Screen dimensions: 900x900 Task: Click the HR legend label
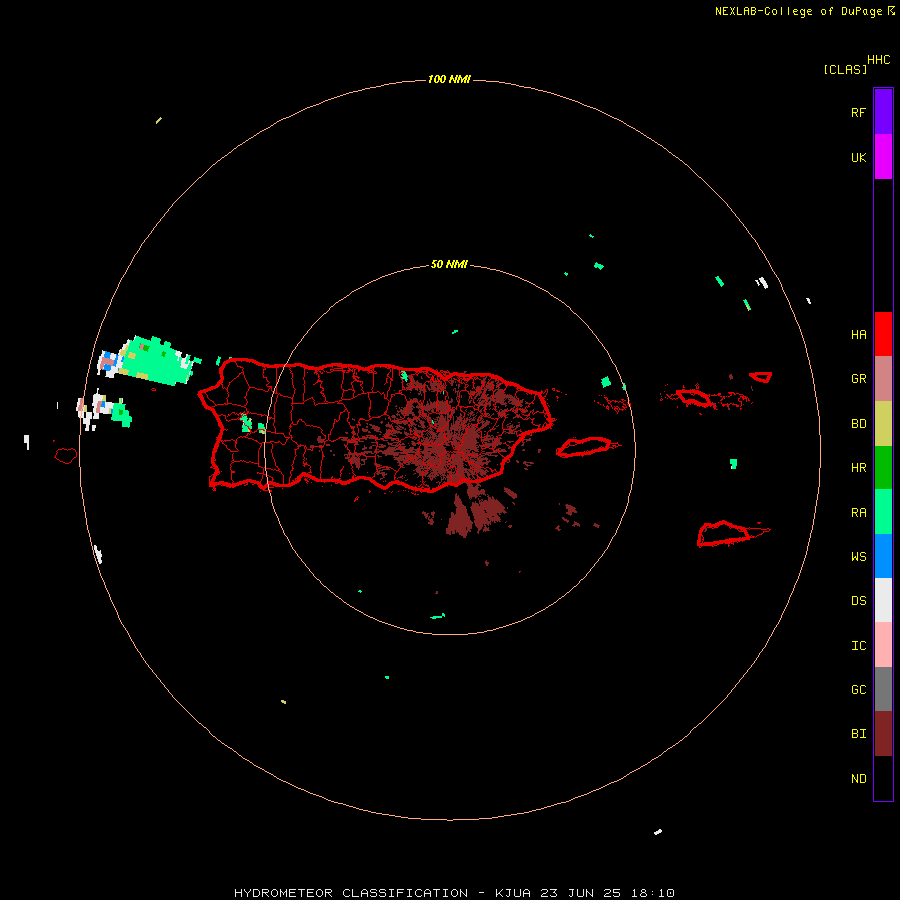(858, 468)
